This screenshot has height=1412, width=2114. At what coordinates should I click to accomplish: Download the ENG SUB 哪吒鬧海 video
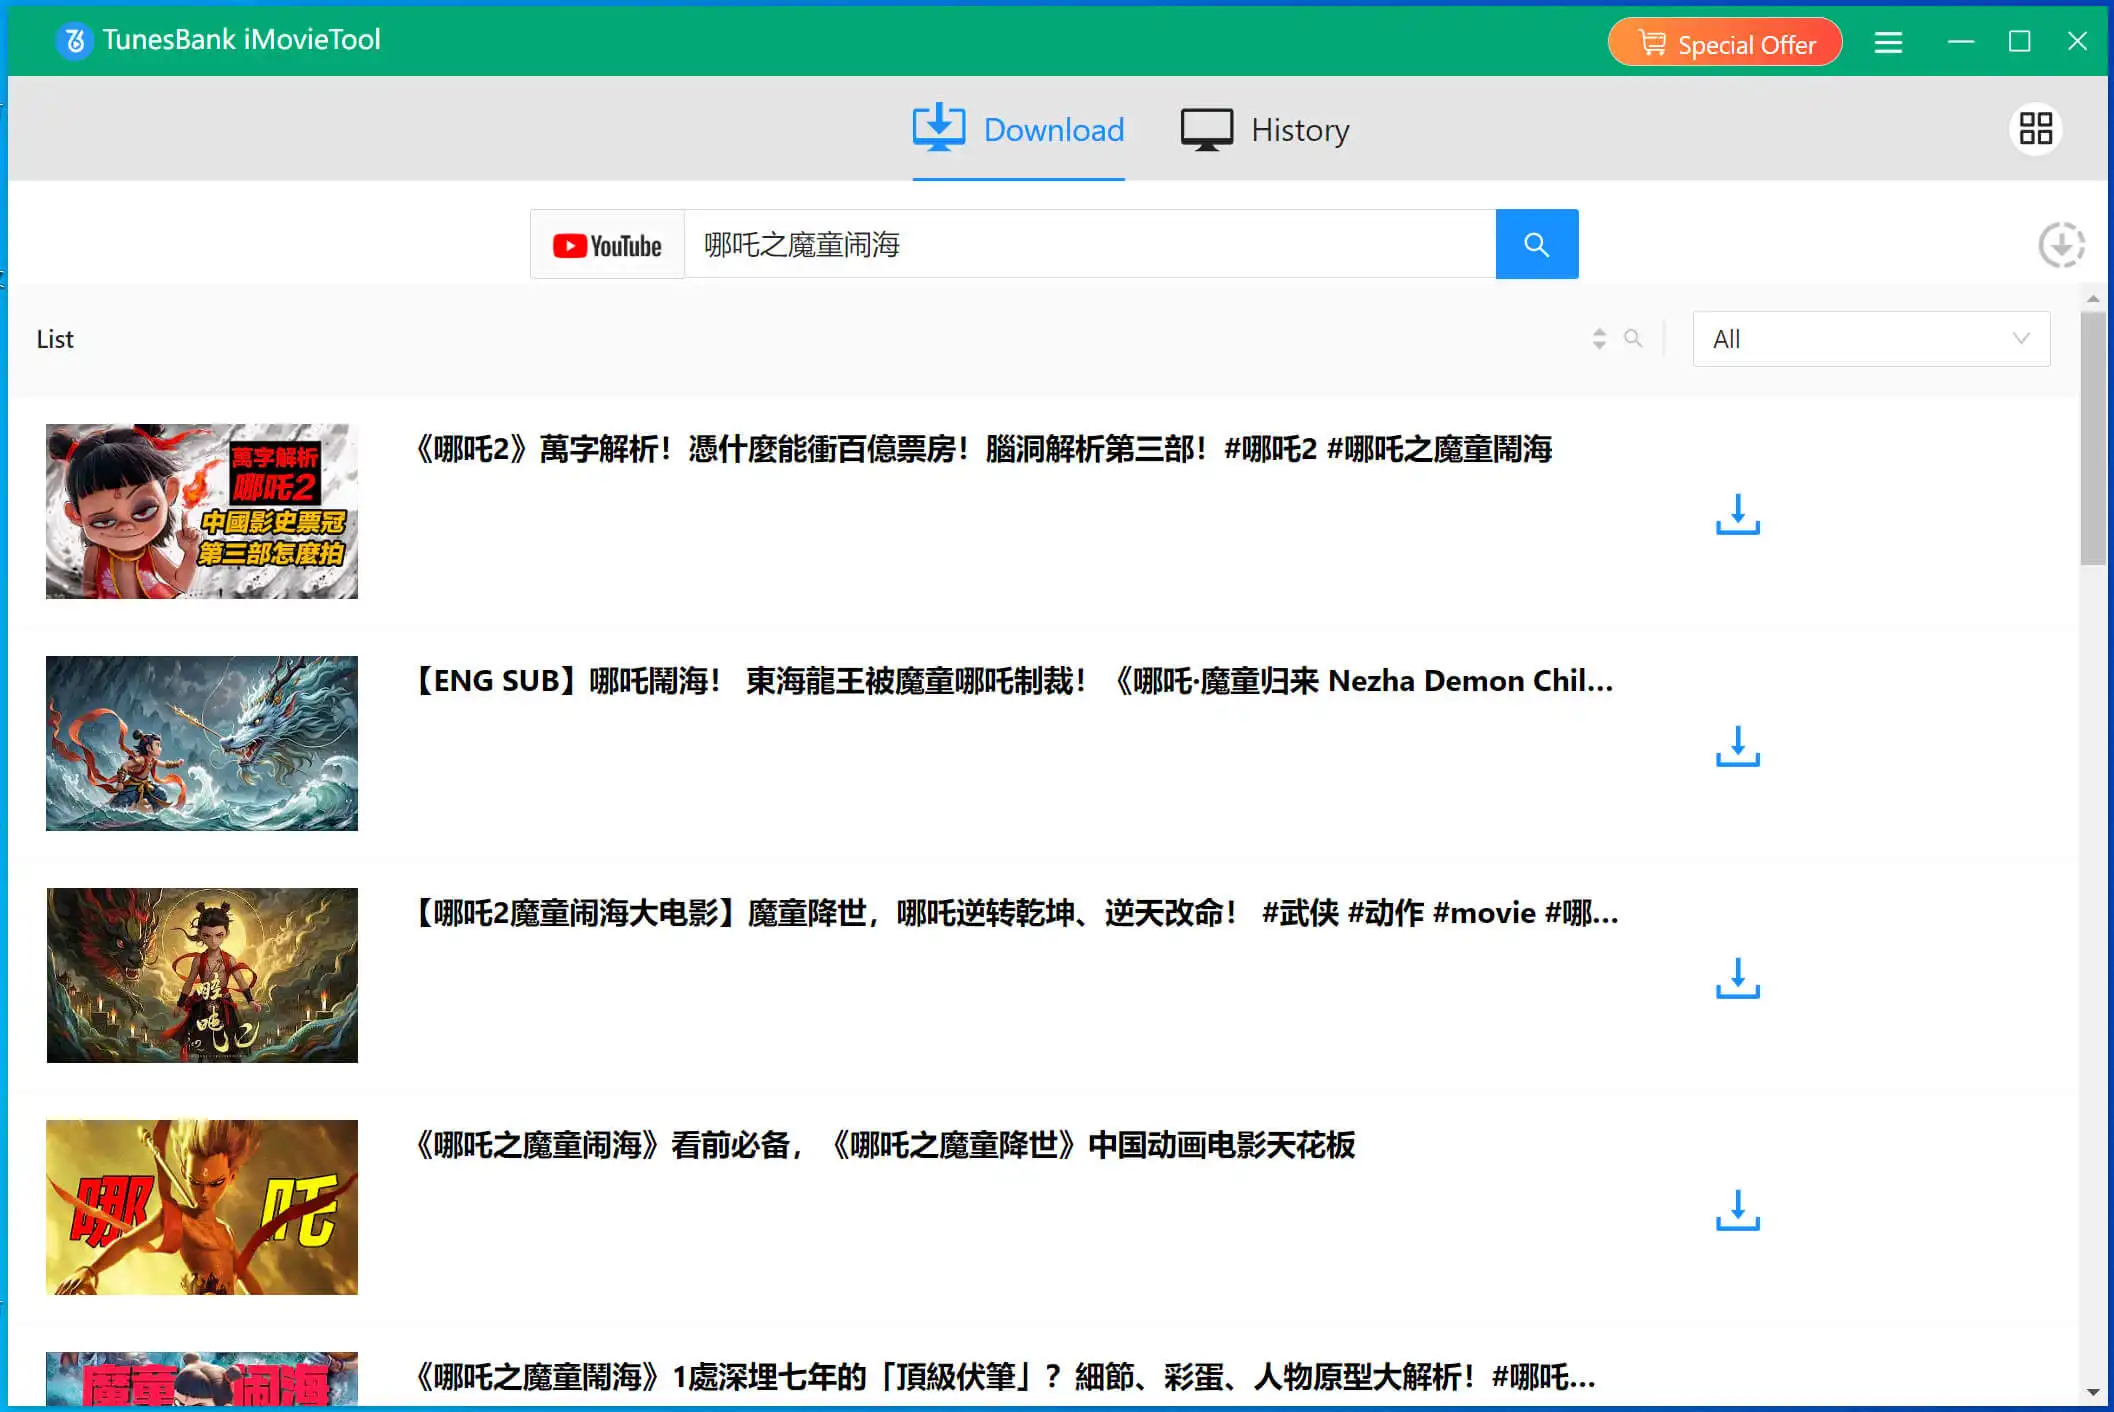pyautogui.click(x=1737, y=746)
